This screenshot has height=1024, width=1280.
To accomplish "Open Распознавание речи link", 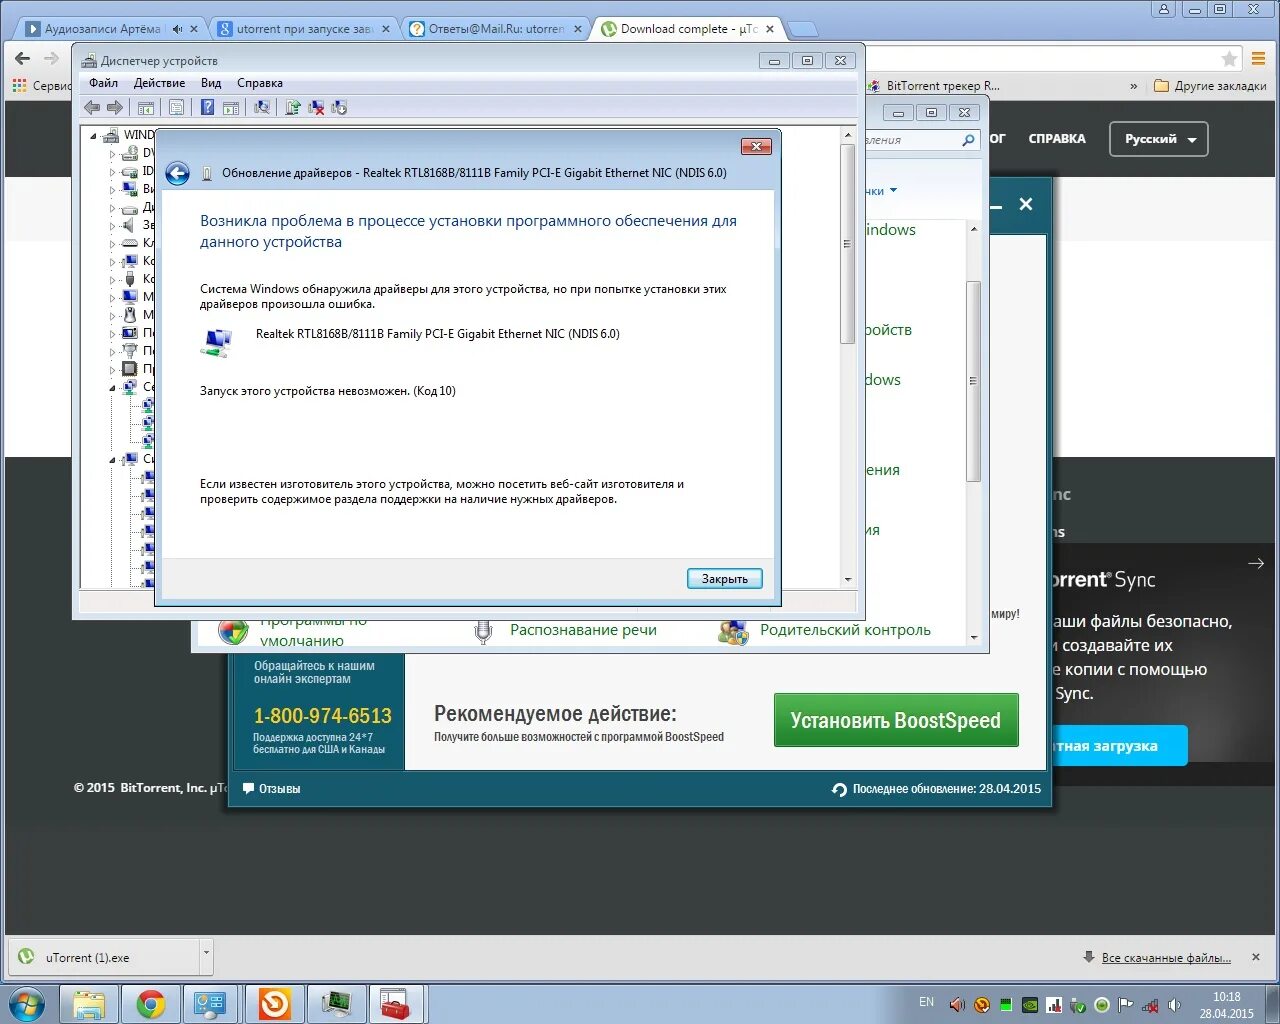I will 583,630.
